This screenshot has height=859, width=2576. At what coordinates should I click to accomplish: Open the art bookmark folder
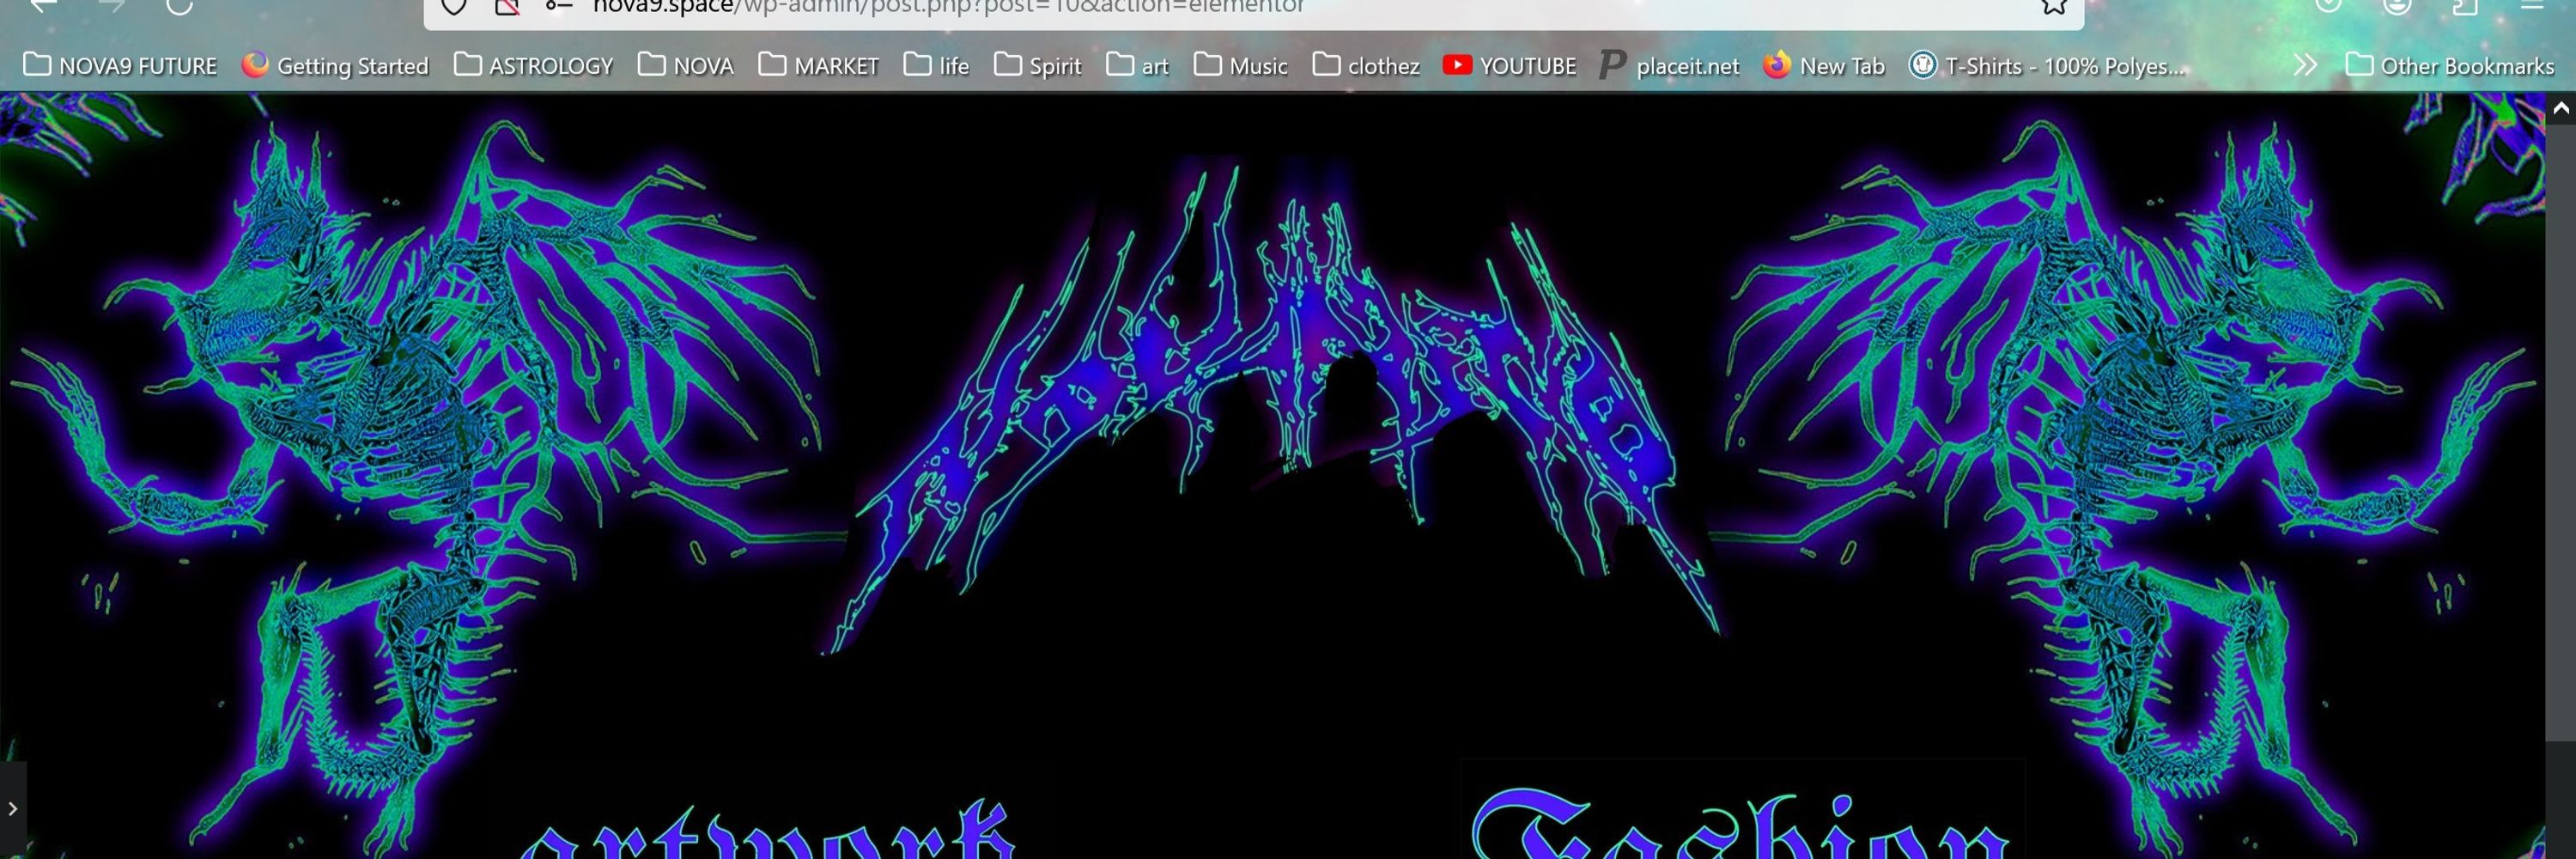1138,66
